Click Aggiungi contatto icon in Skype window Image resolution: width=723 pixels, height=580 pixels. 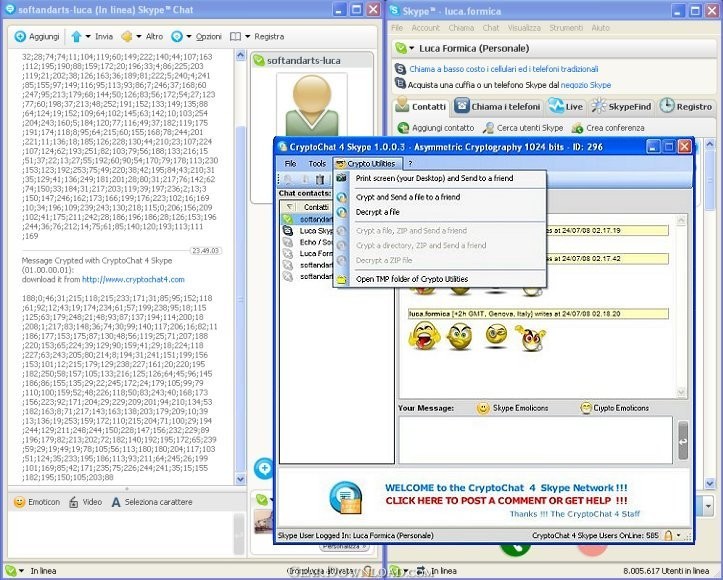pos(403,128)
